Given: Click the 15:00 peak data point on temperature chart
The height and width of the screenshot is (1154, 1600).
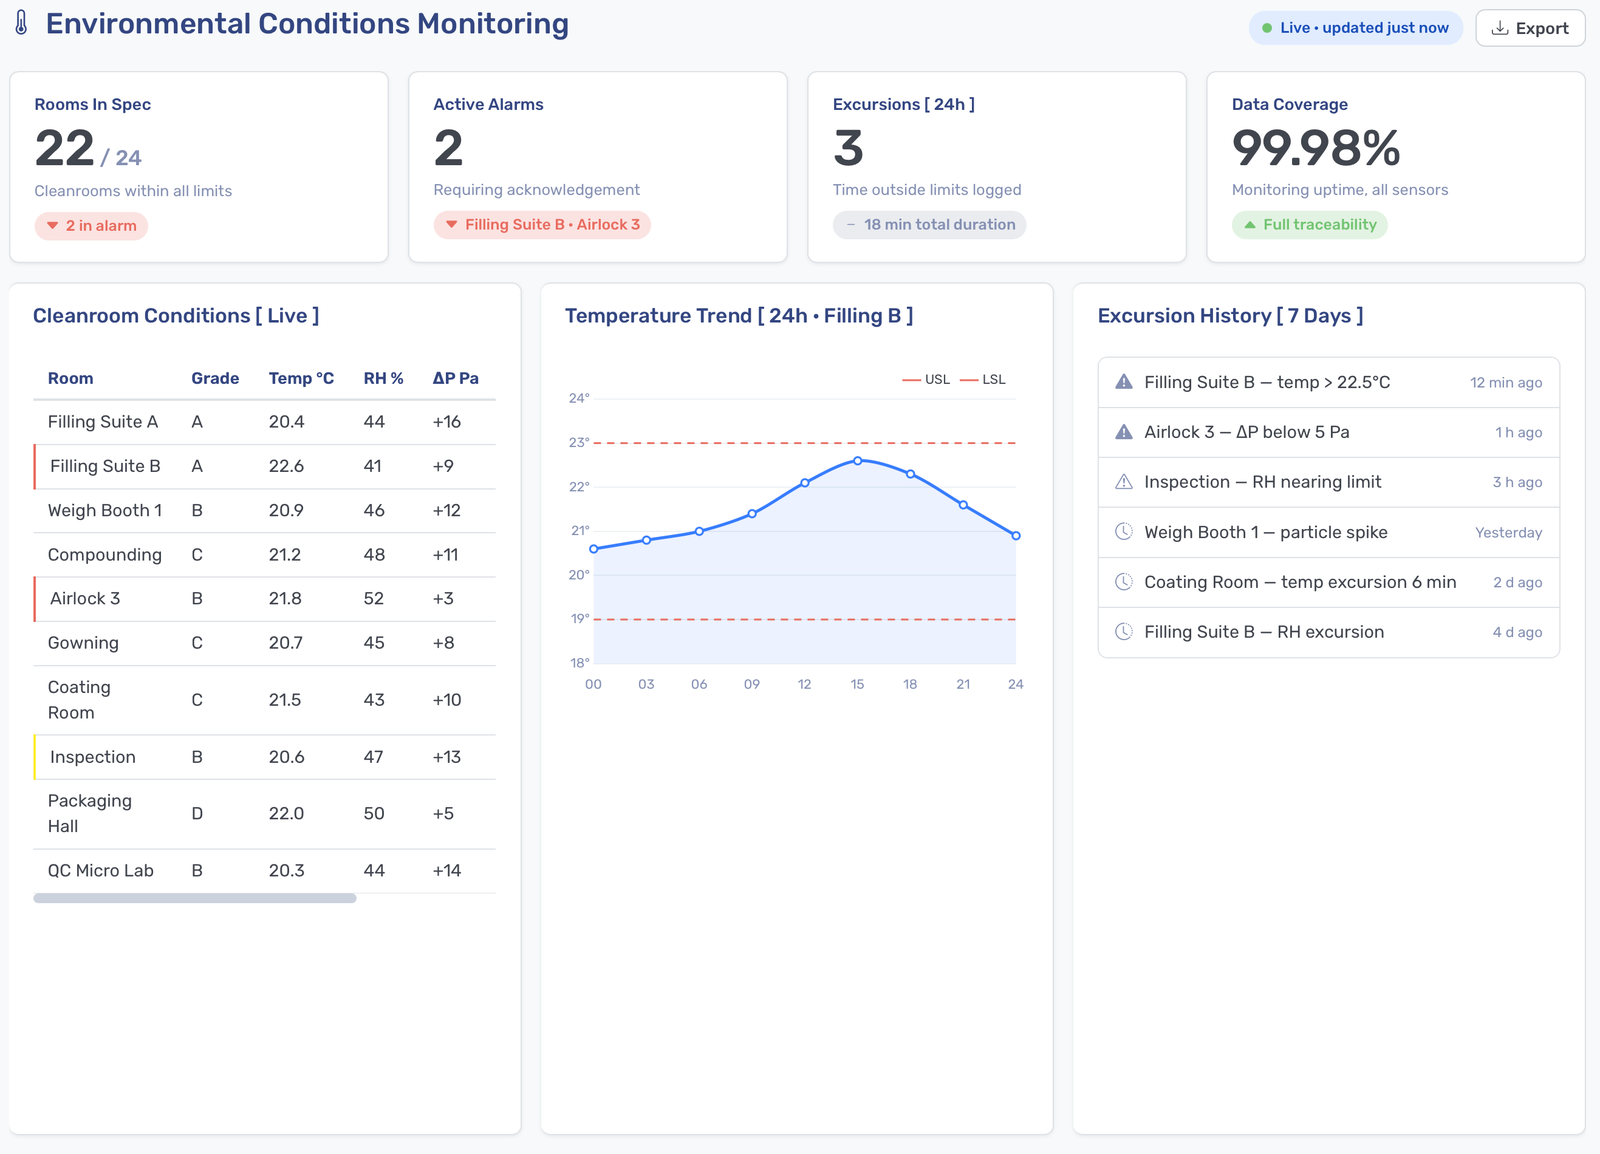Looking at the screenshot, I should pyautogui.click(x=858, y=460).
